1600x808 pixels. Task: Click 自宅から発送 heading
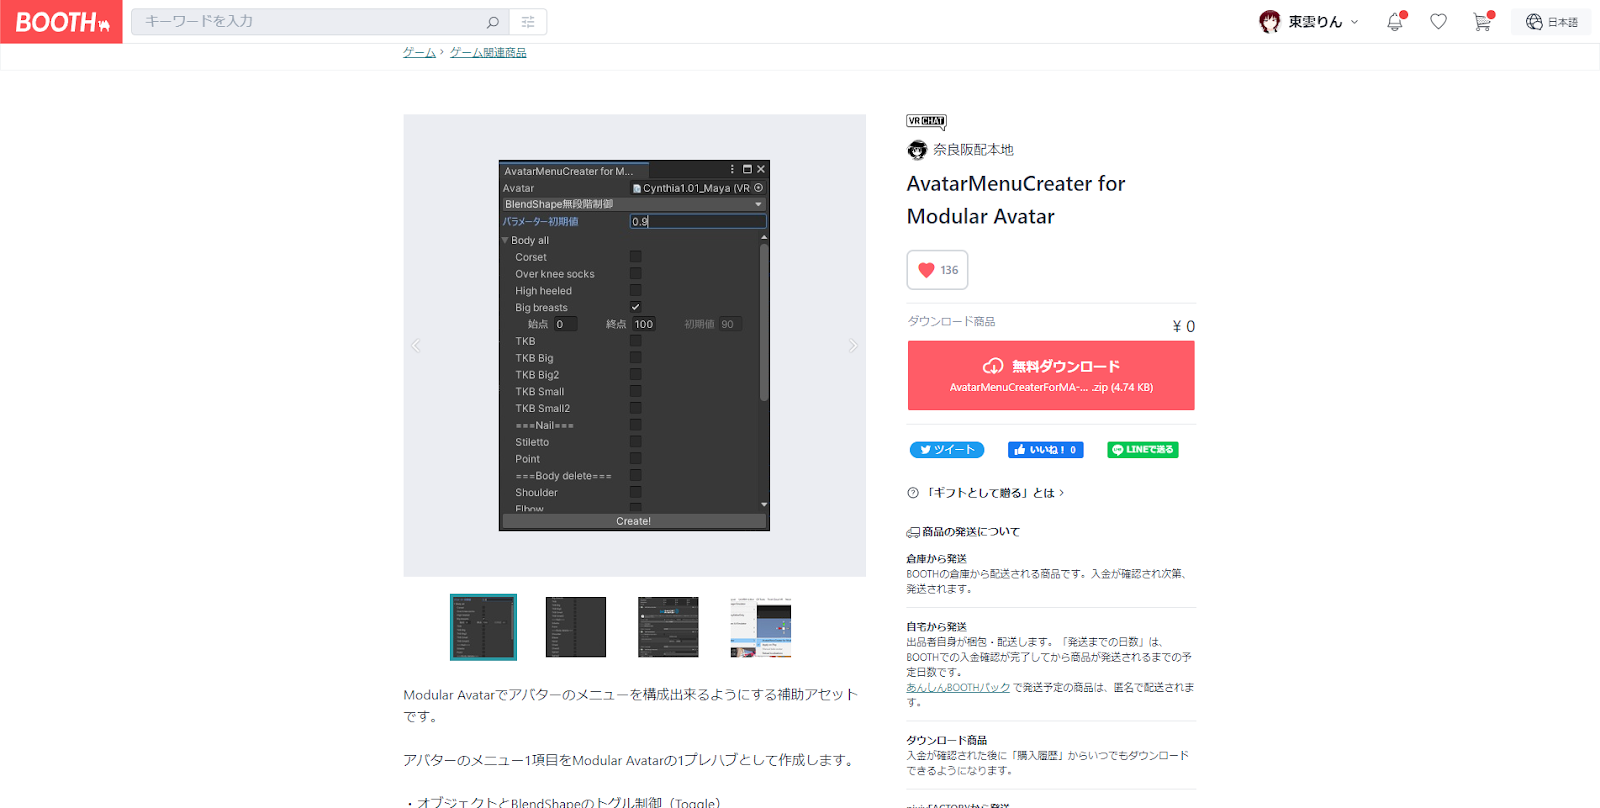[x=936, y=627]
